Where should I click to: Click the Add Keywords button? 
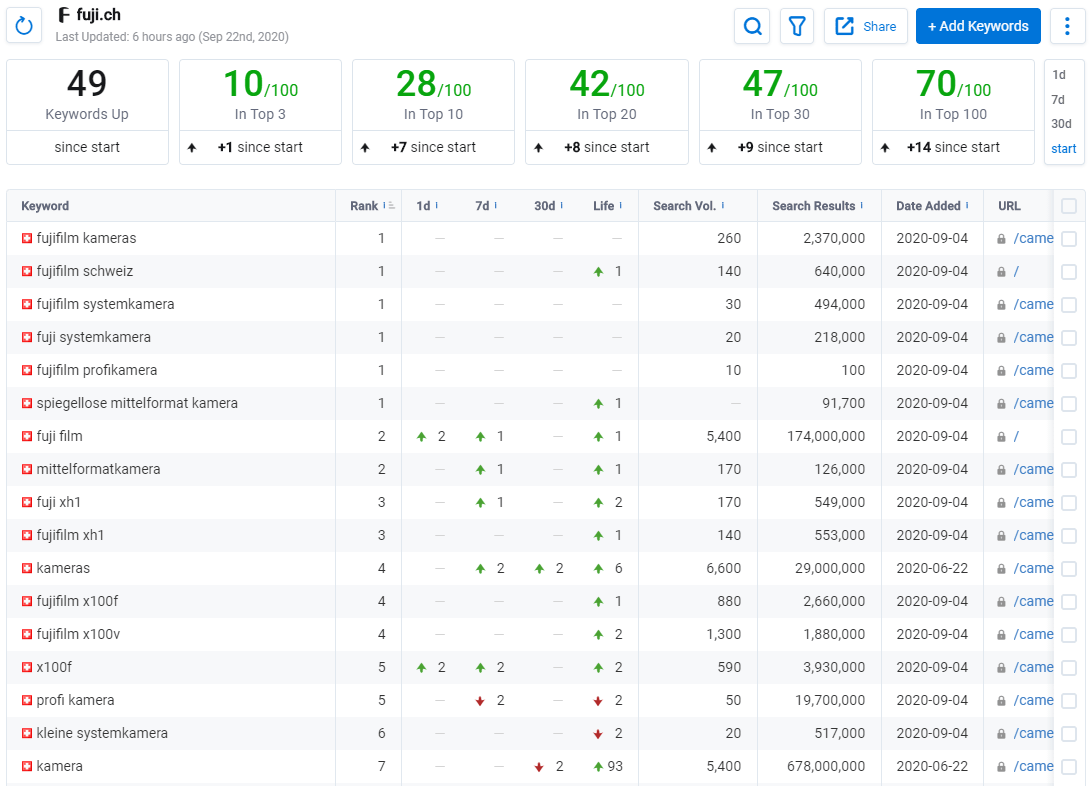point(978,26)
